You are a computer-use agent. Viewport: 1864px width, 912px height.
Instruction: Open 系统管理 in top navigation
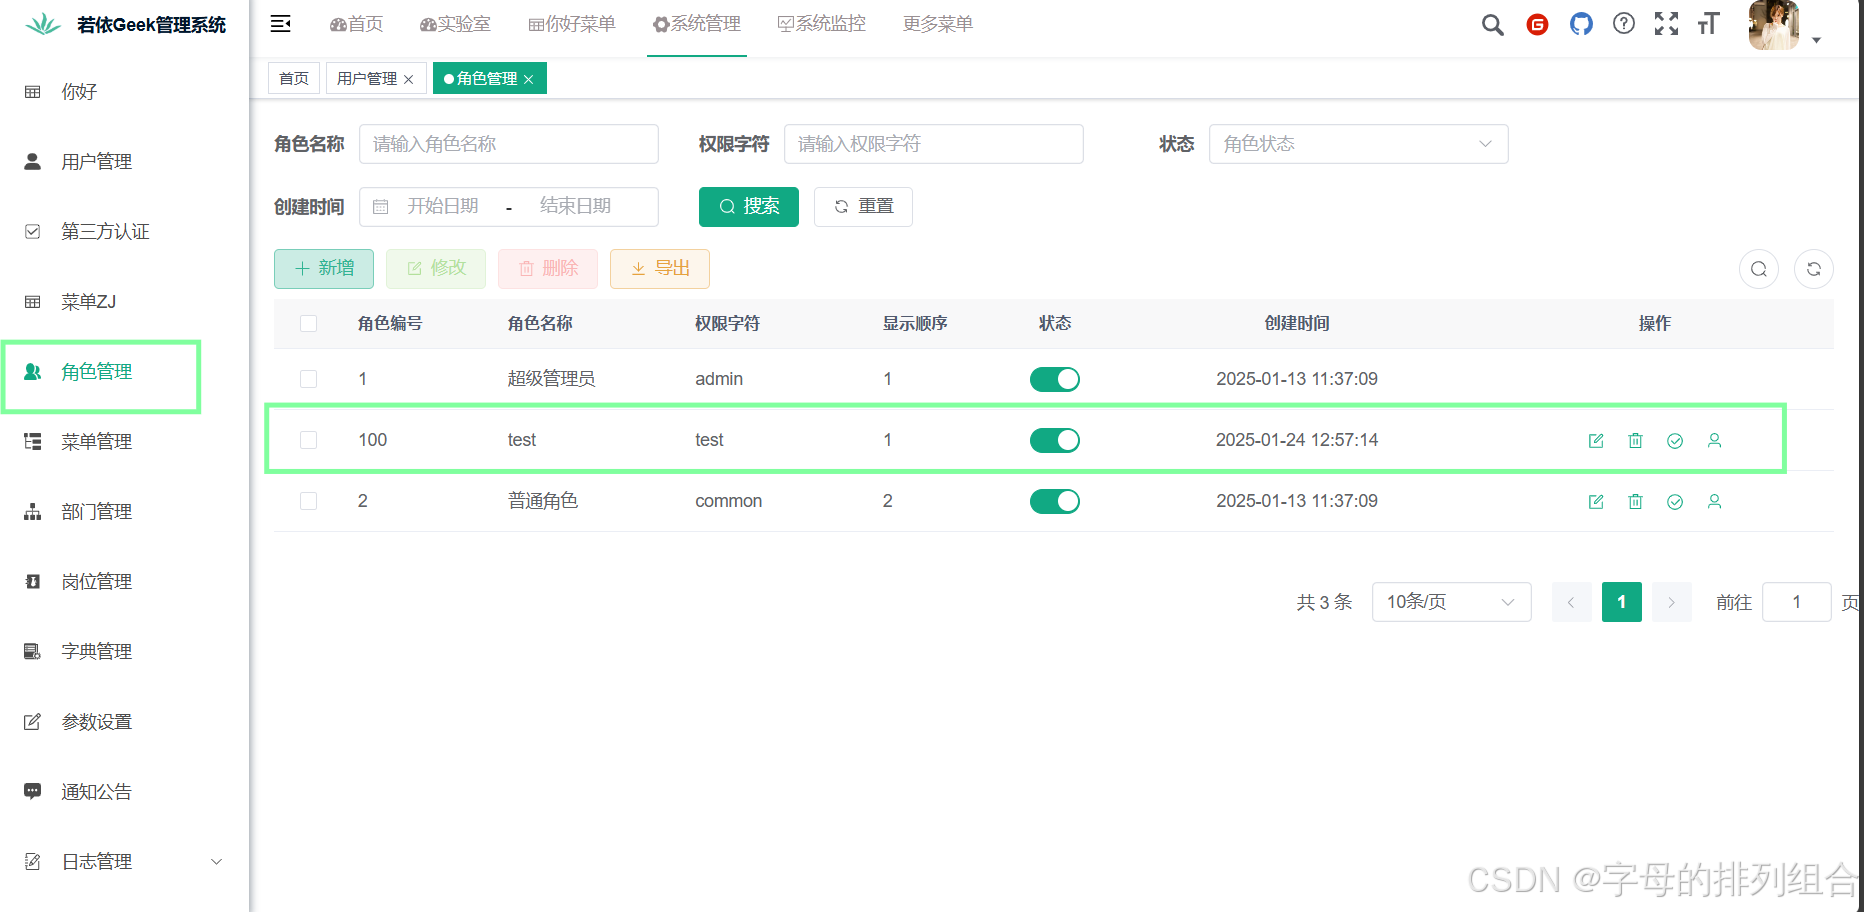697,24
